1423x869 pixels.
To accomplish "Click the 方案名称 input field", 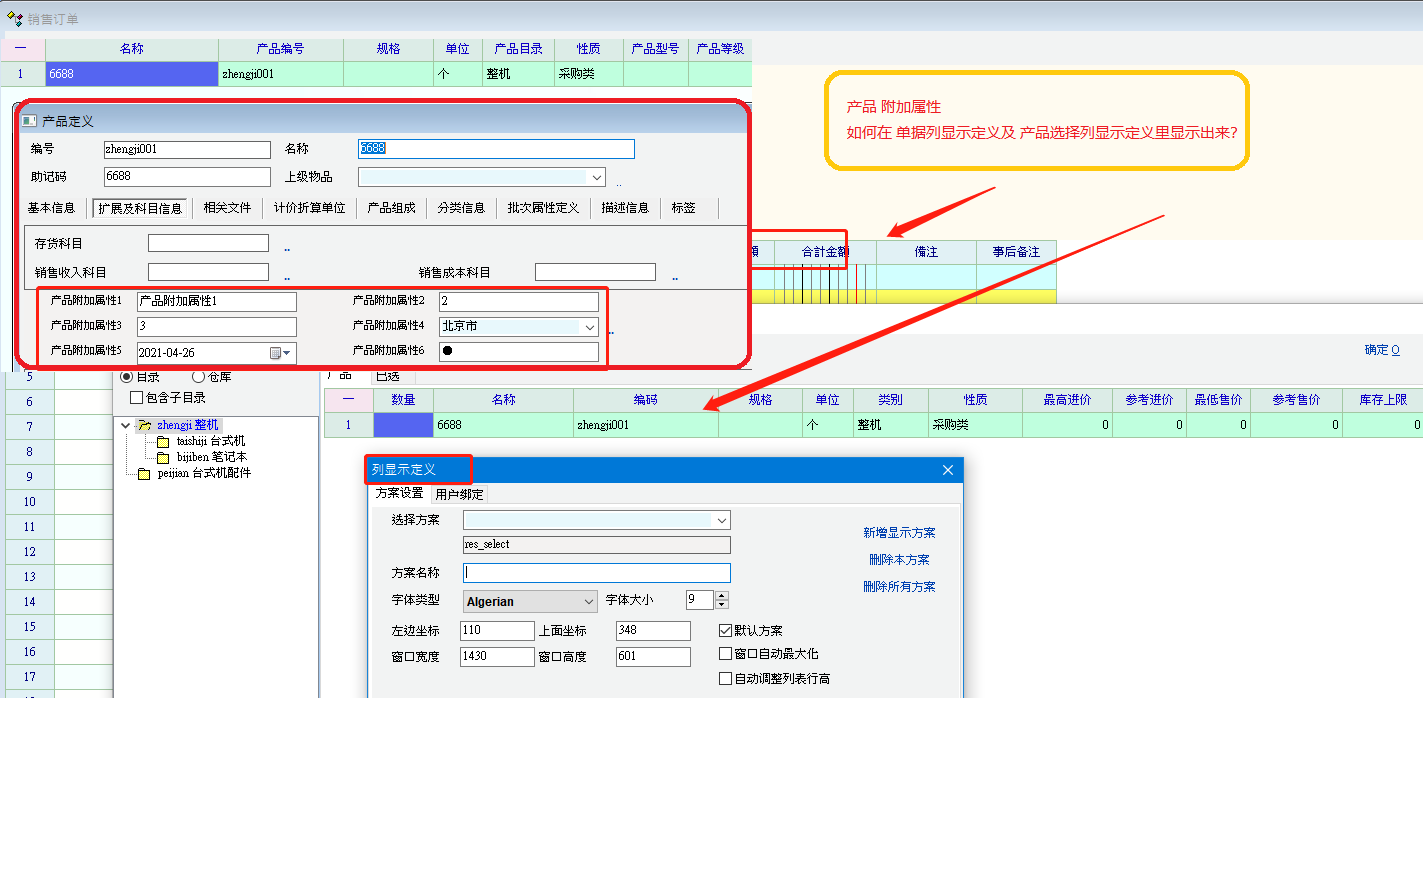I will pyautogui.click(x=597, y=573).
